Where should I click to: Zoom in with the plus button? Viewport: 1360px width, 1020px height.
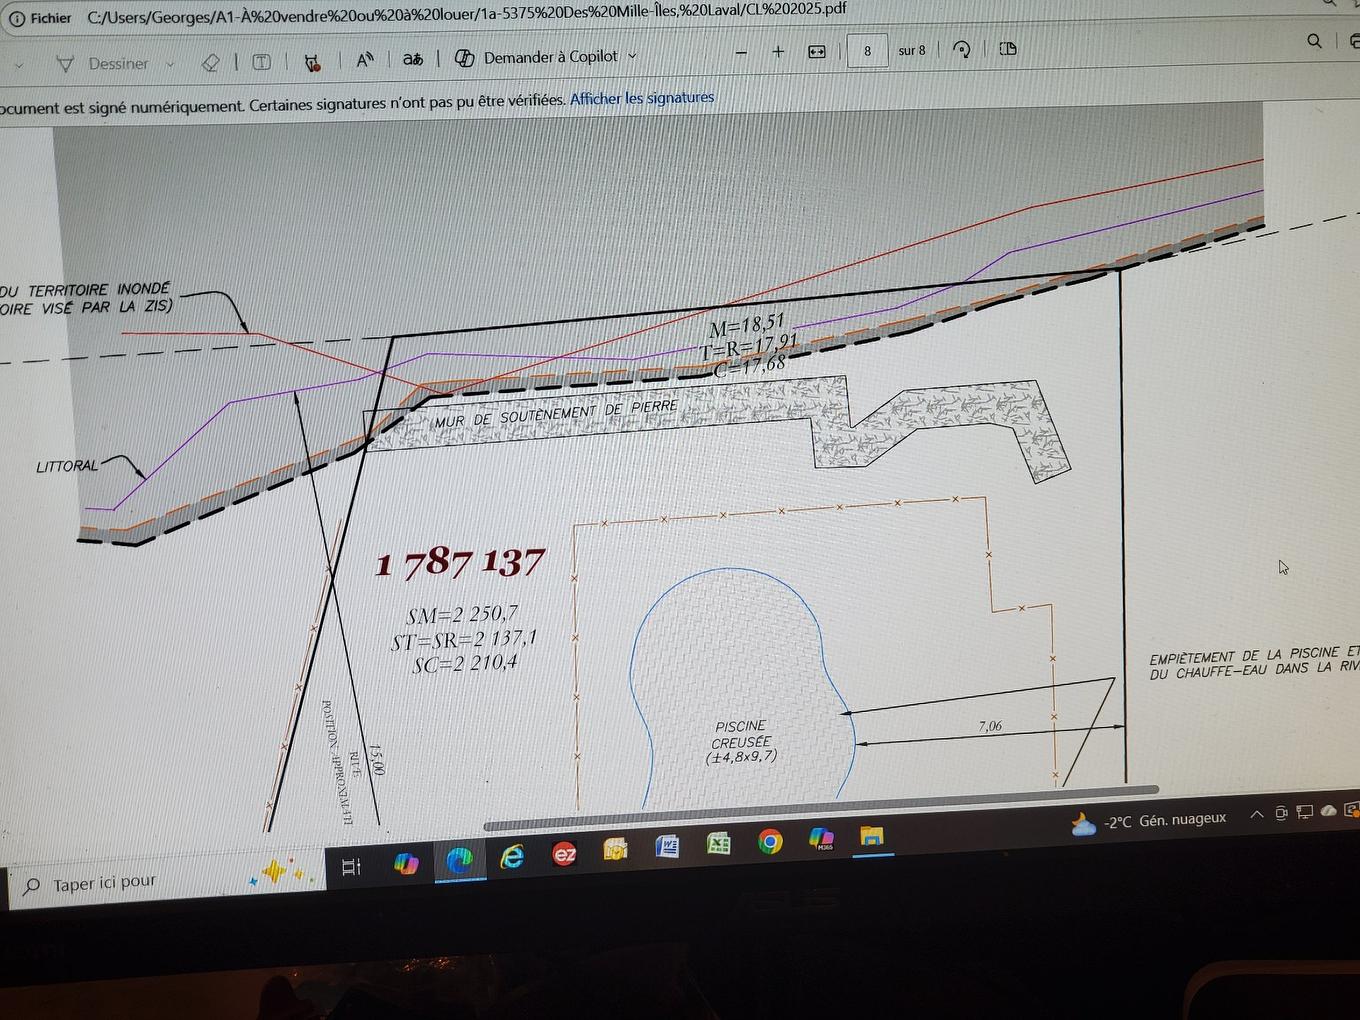[778, 51]
